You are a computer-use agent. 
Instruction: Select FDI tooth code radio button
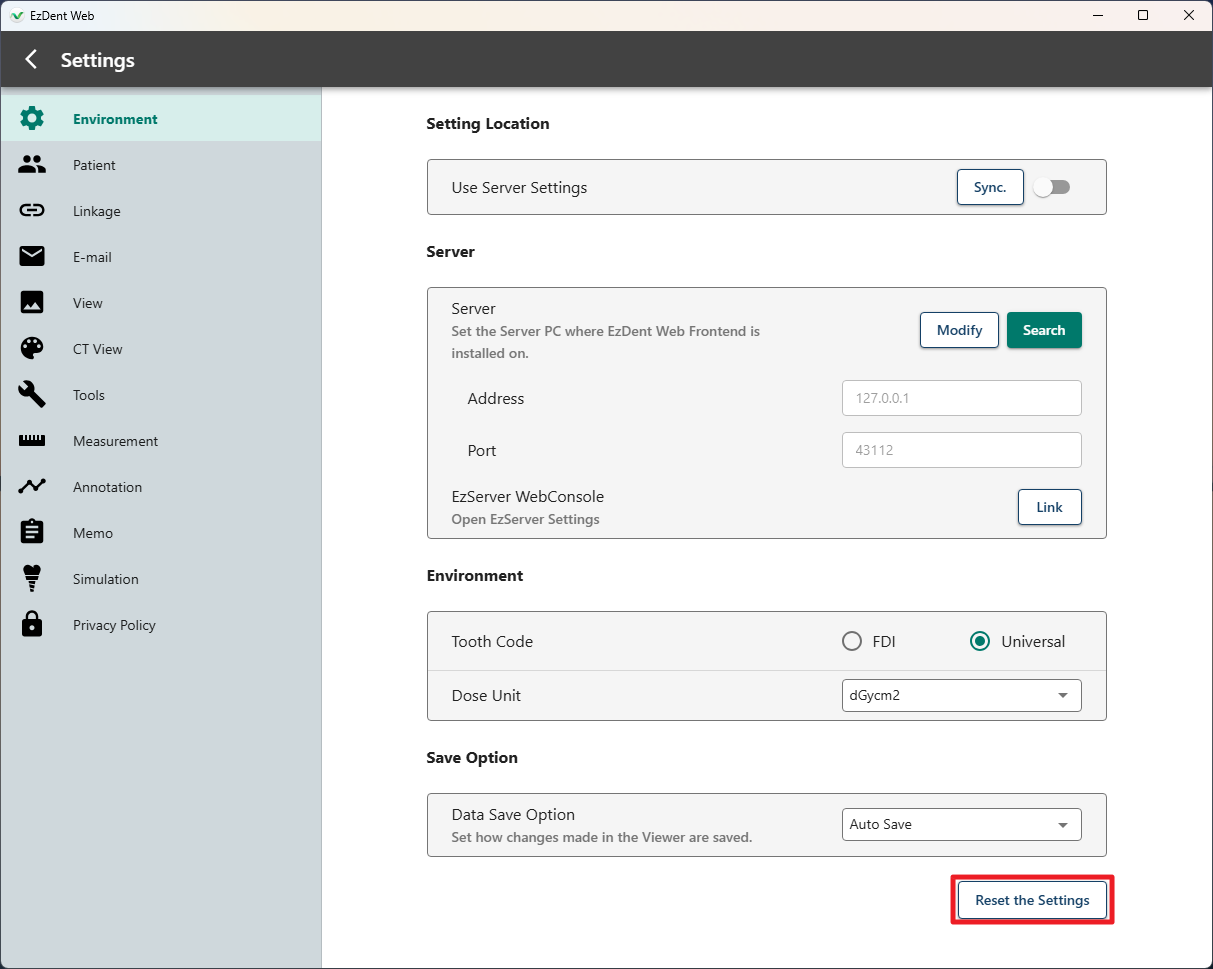click(x=852, y=641)
